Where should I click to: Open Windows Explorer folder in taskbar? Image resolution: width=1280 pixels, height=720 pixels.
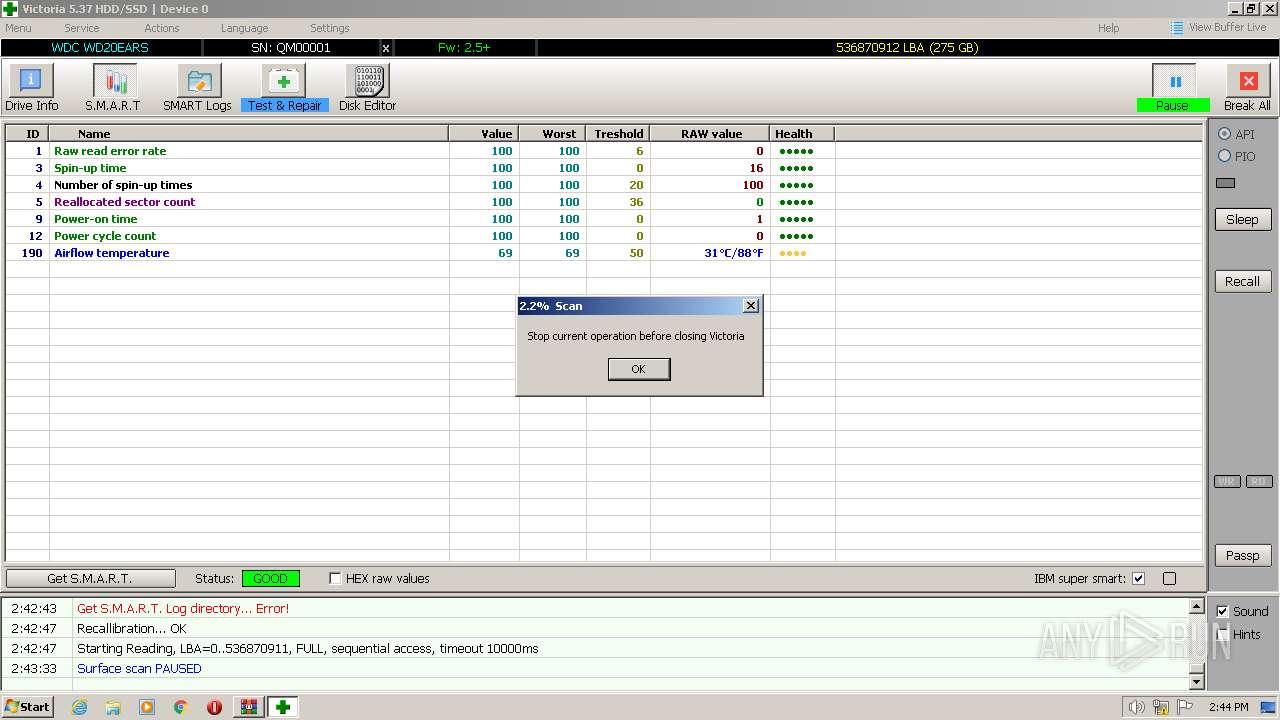[x=113, y=707]
